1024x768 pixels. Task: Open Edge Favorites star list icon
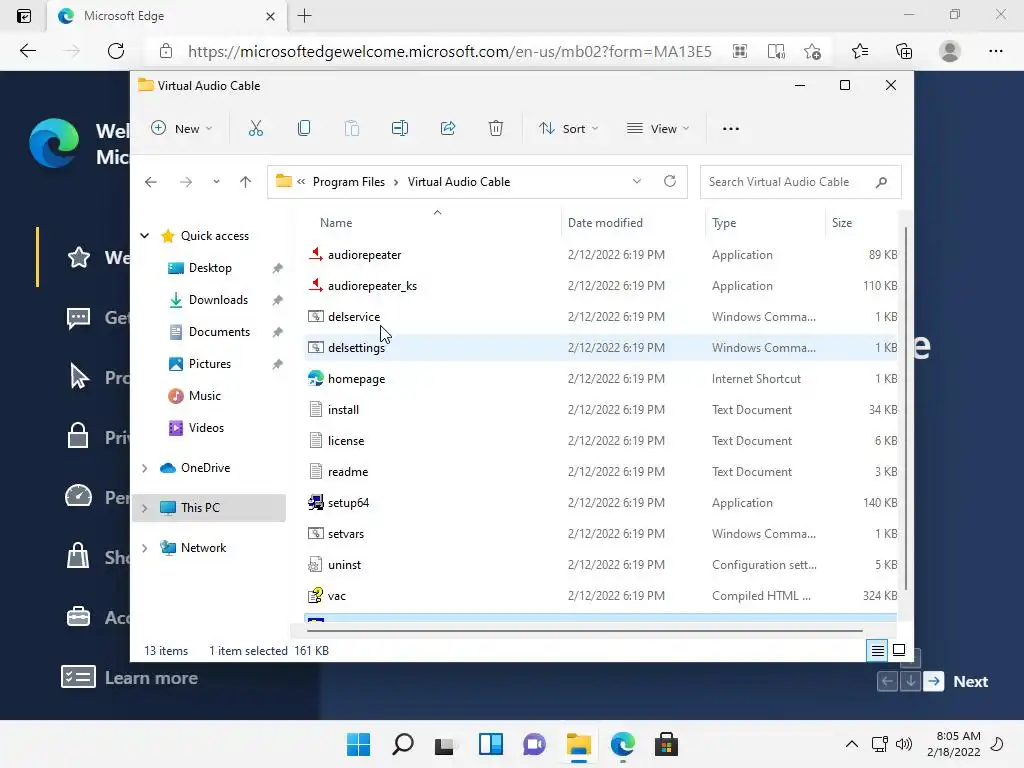[860, 51]
